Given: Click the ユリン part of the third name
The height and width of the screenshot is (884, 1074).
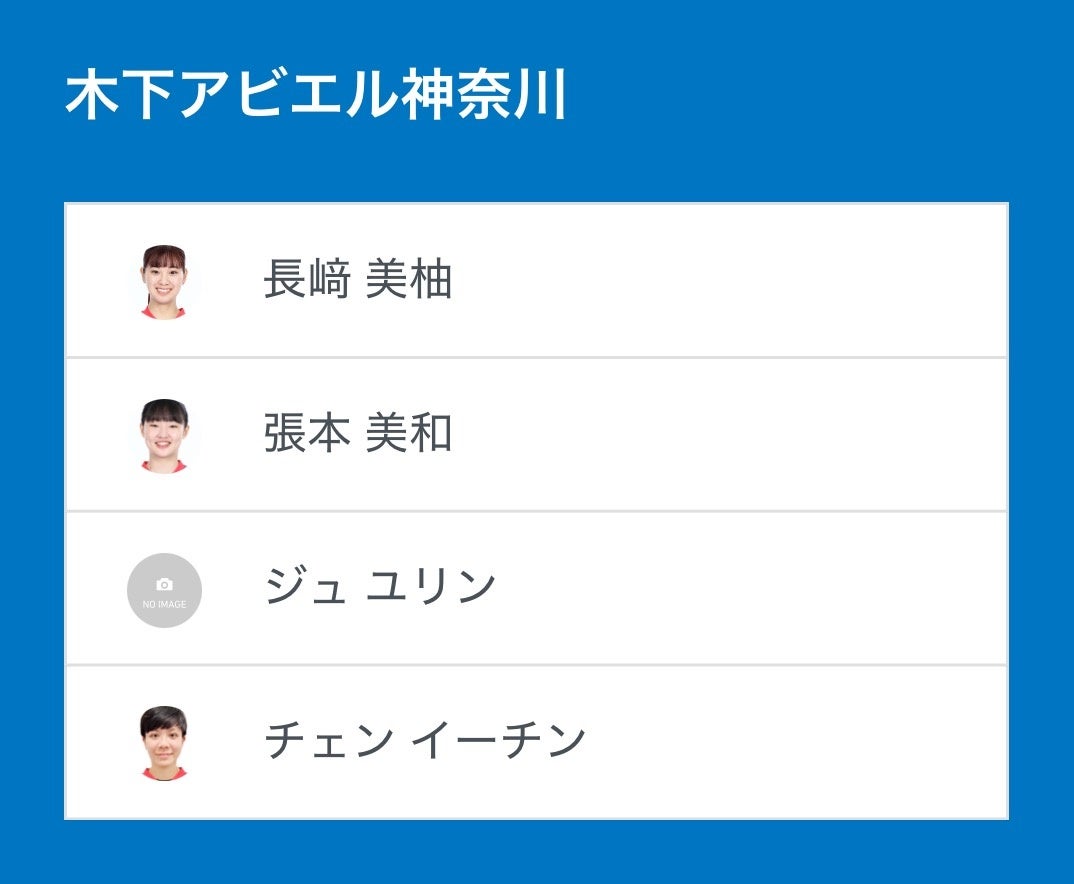Looking at the screenshot, I should click(x=431, y=587).
